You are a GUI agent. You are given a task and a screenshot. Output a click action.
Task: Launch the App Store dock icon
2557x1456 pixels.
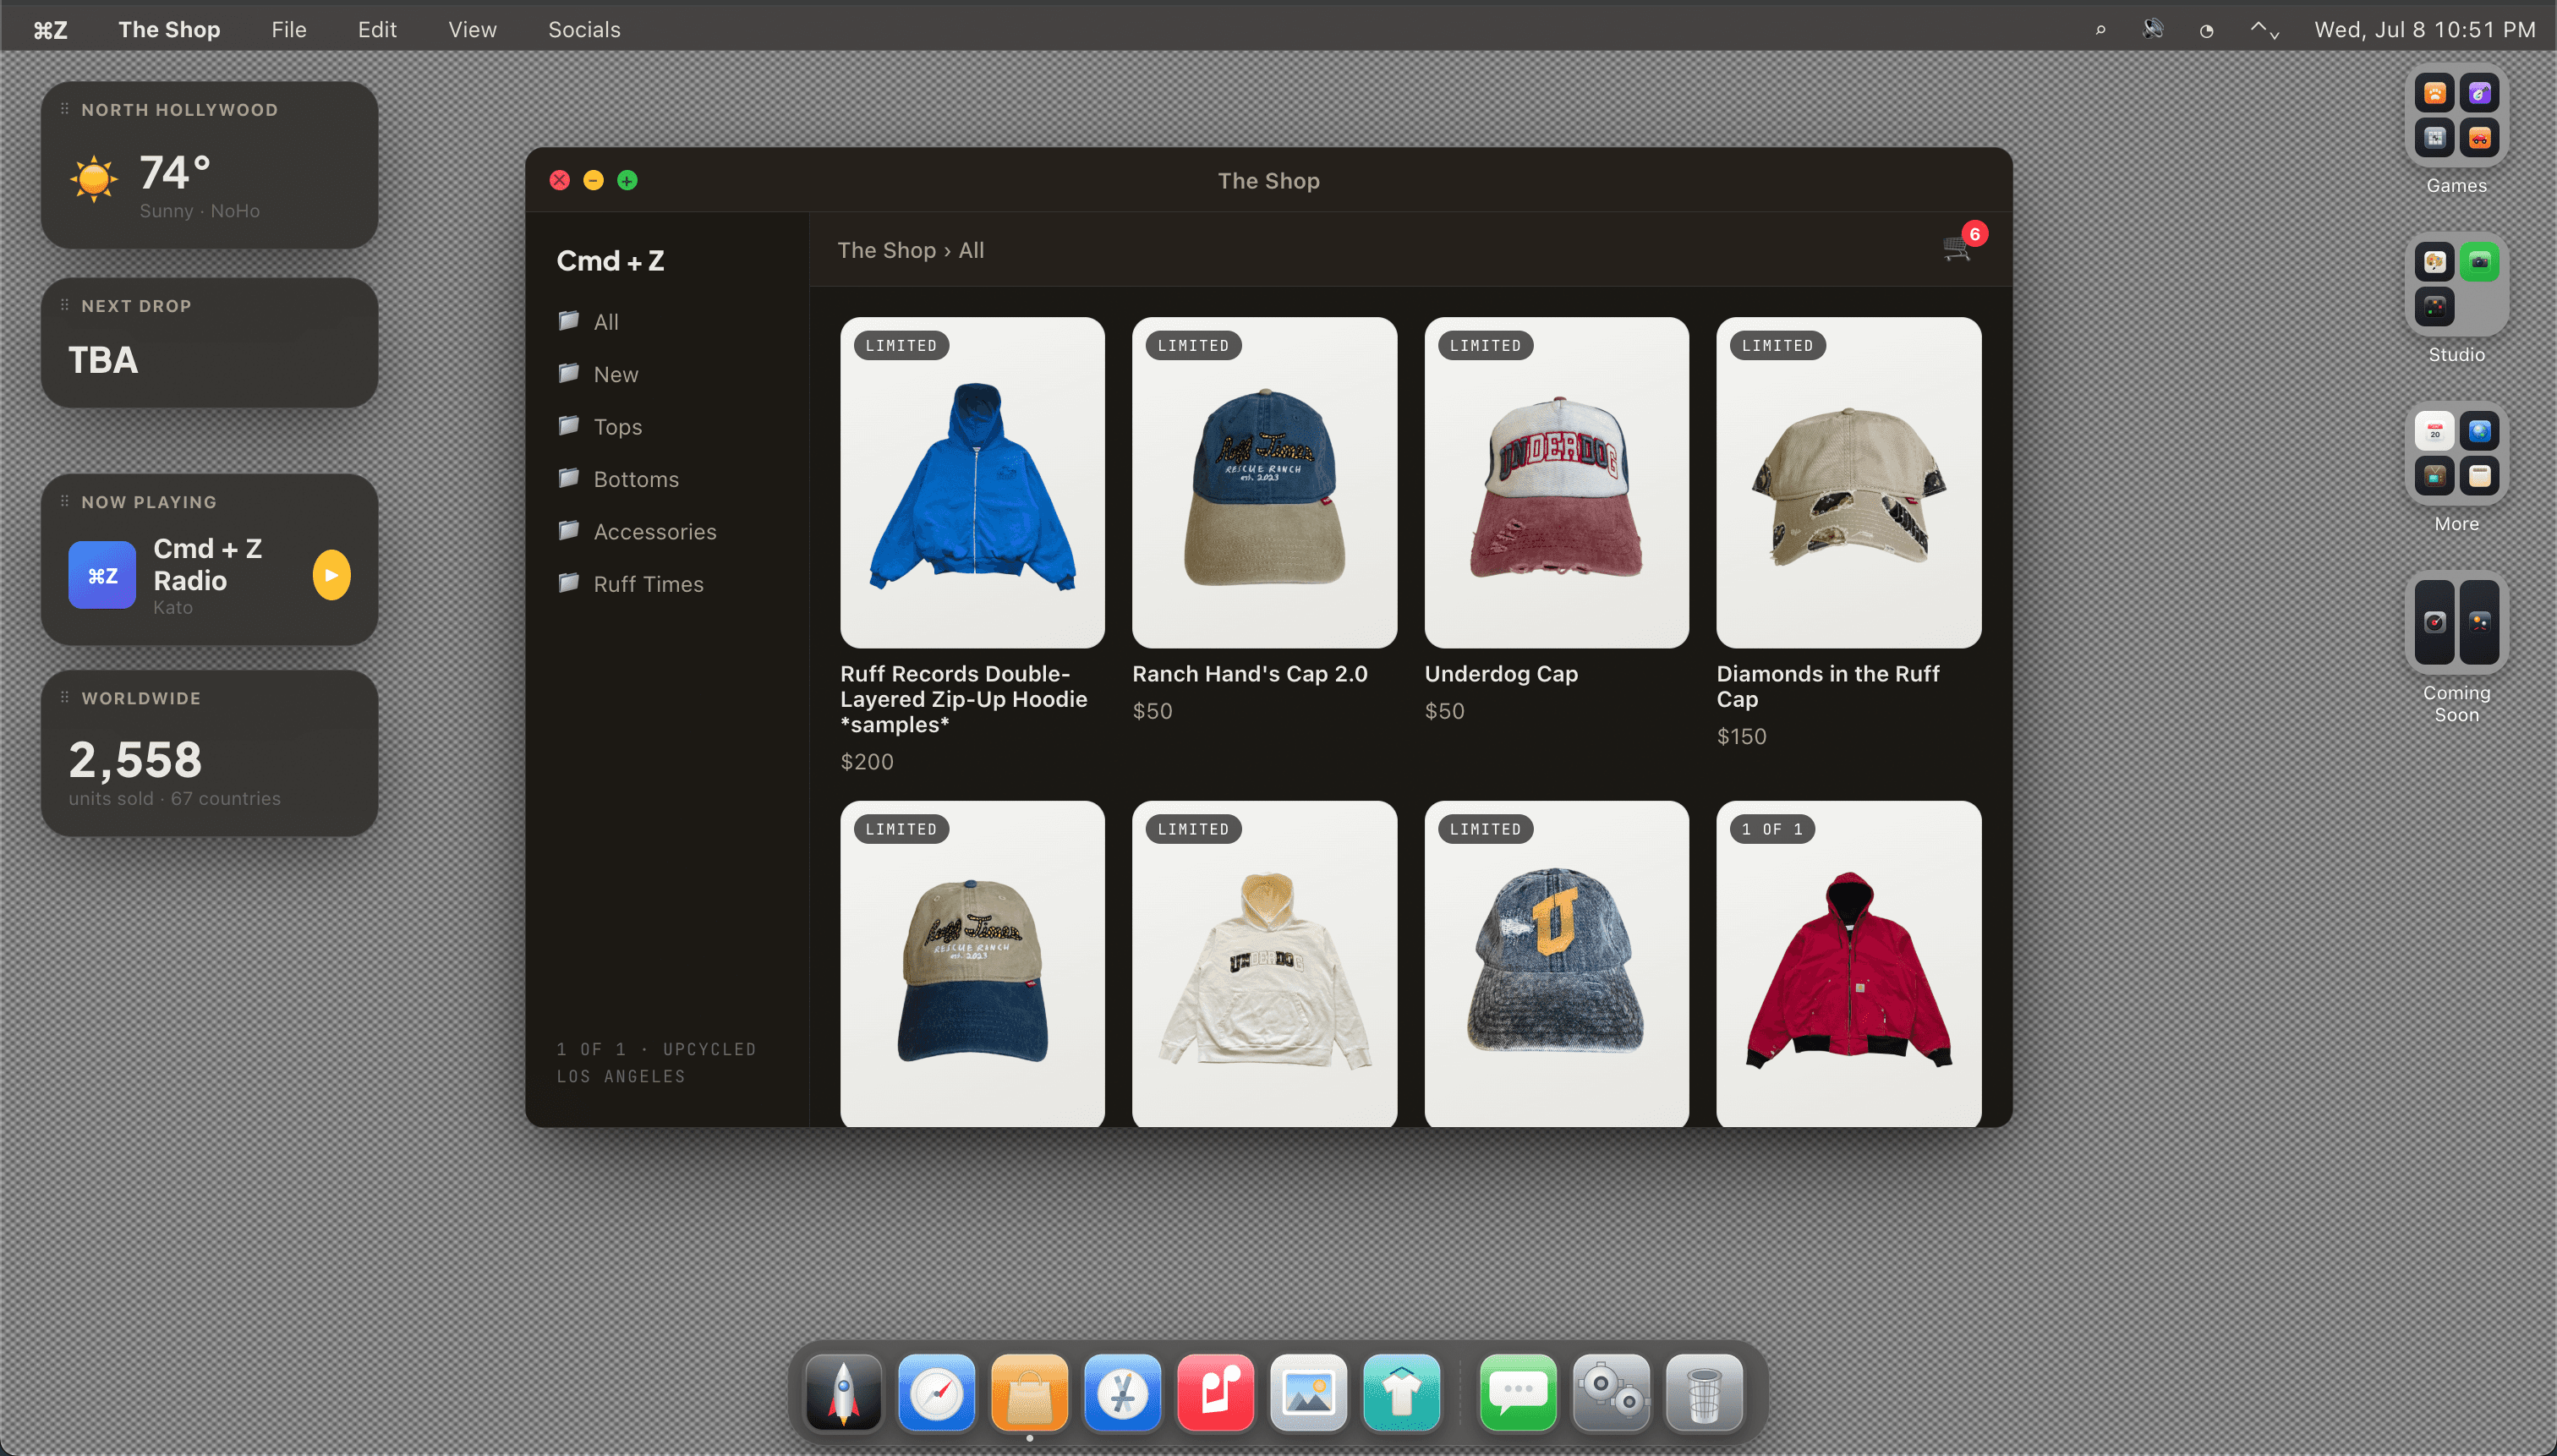tap(1122, 1393)
